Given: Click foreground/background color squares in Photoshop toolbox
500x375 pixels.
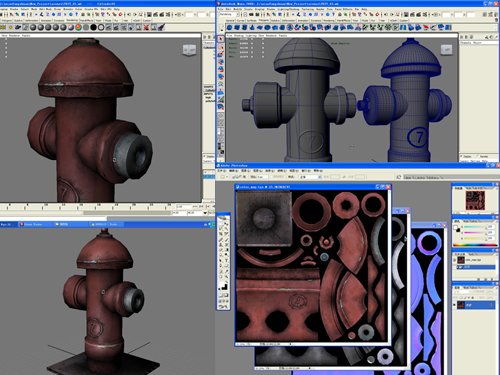Looking at the screenshot, I should click(223, 287).
